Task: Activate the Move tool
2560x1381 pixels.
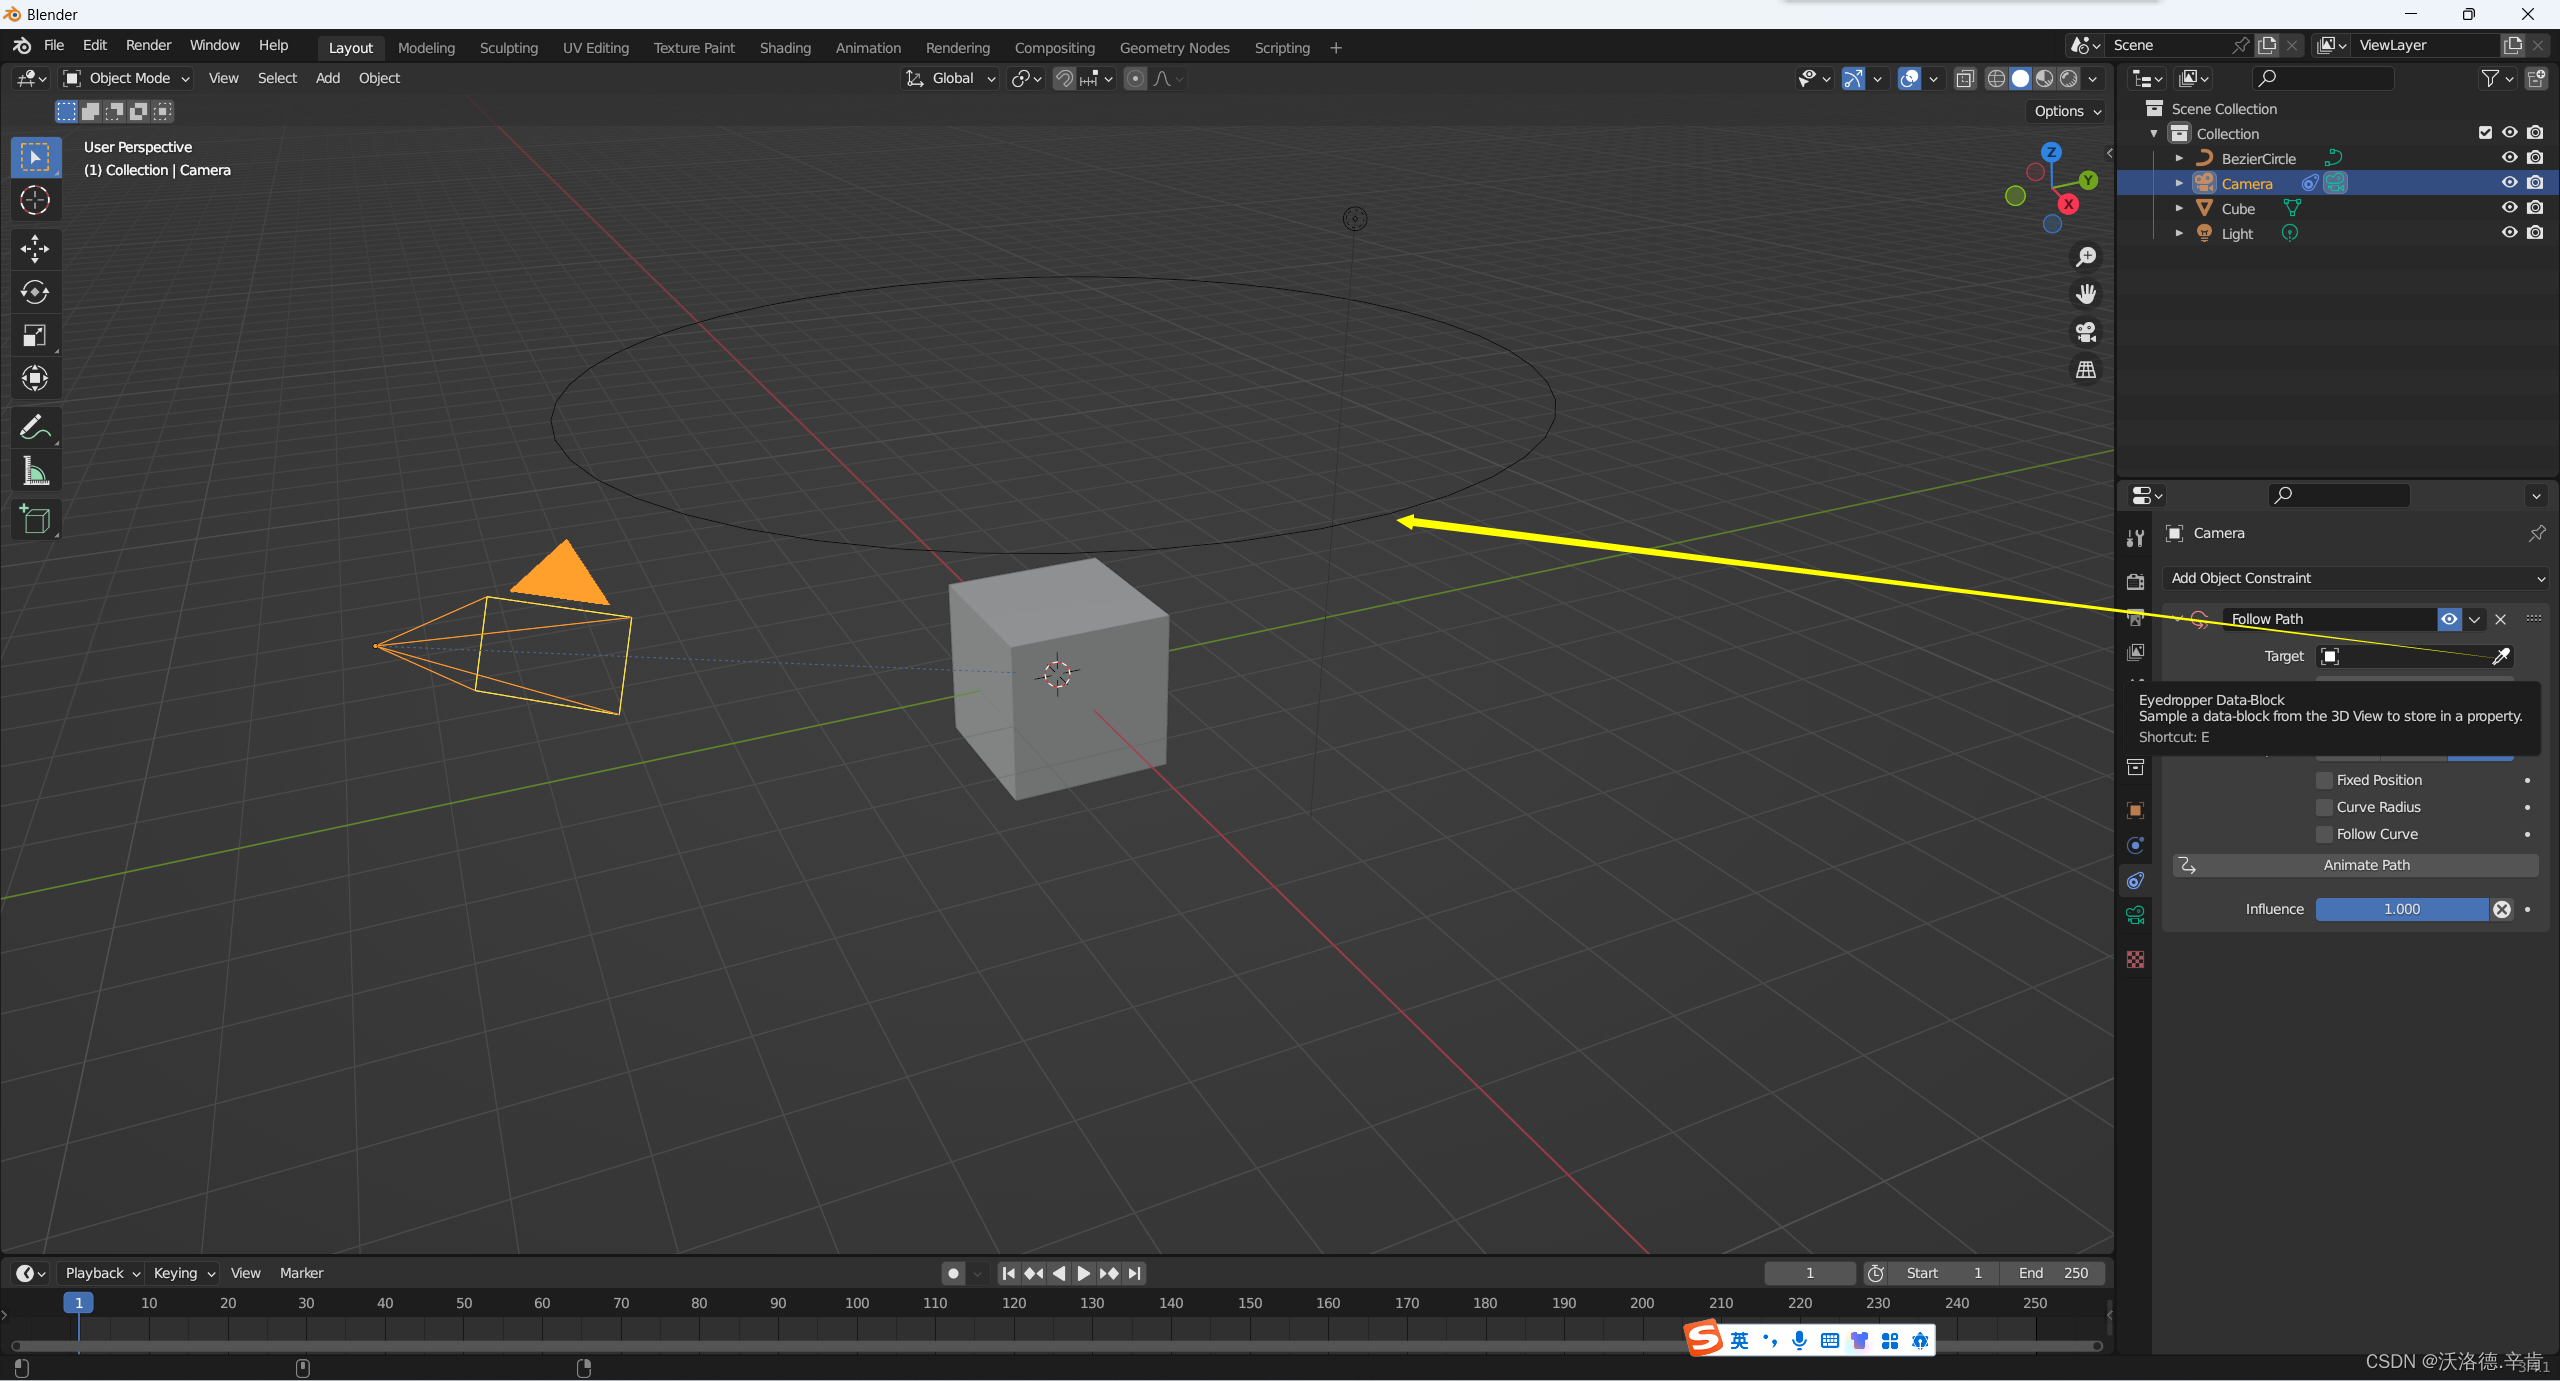Action: pos(35,248)
